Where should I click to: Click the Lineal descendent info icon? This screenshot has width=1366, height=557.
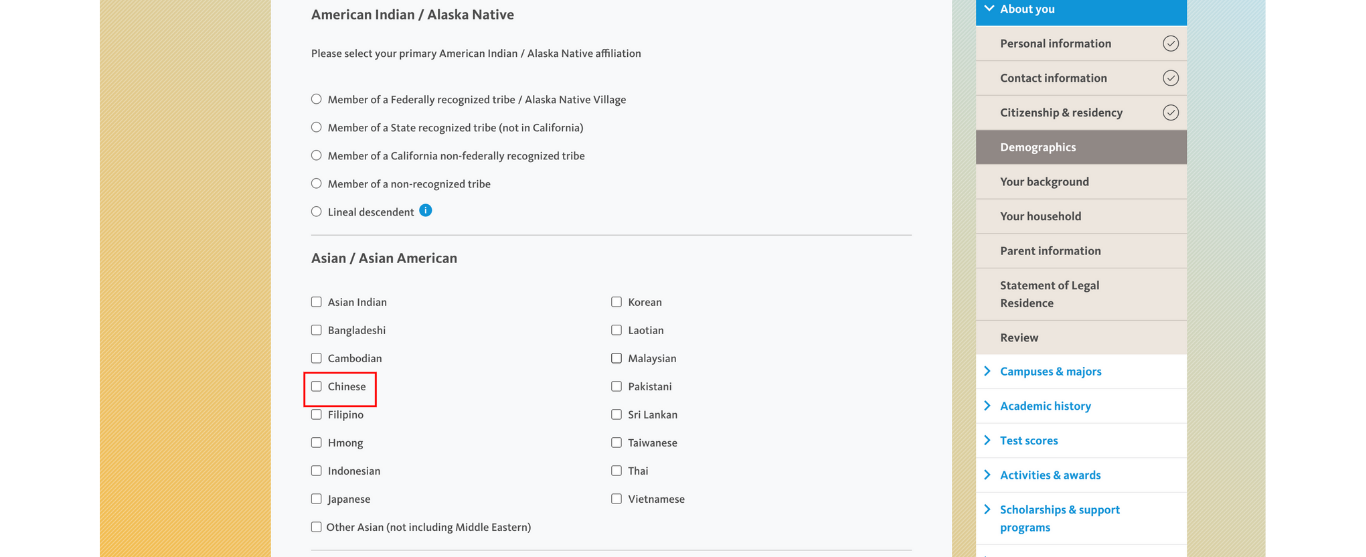pos(426,211)
